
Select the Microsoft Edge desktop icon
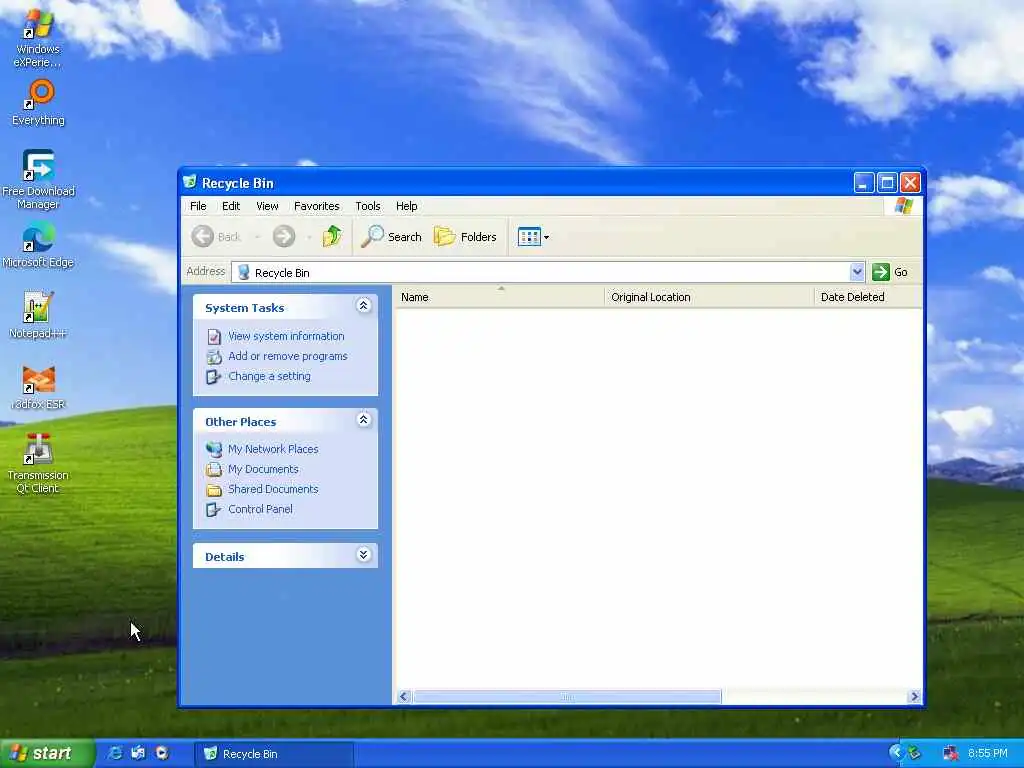point(38,244)
